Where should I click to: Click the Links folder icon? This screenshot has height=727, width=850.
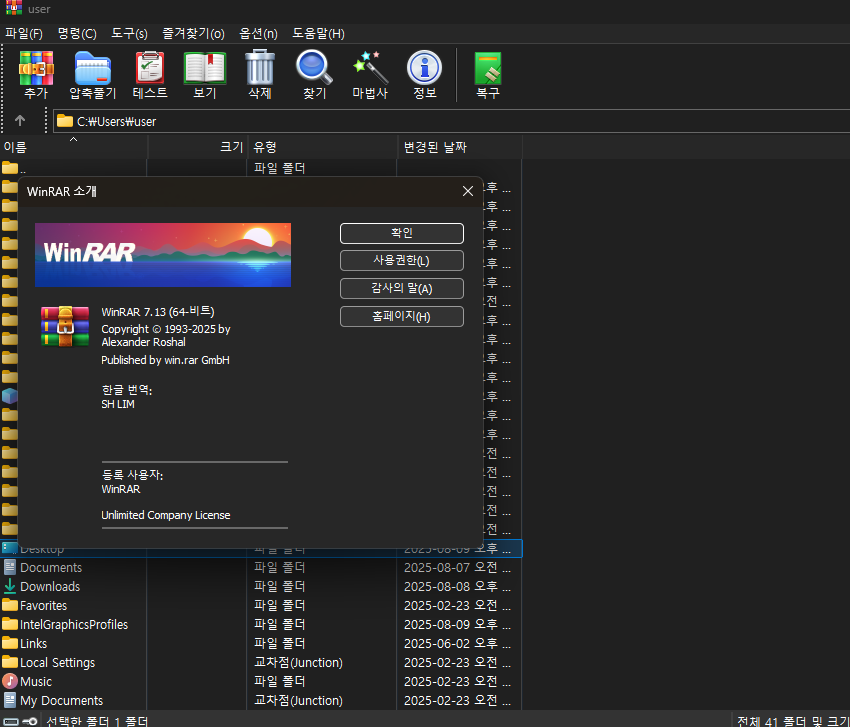click(10, 643)
